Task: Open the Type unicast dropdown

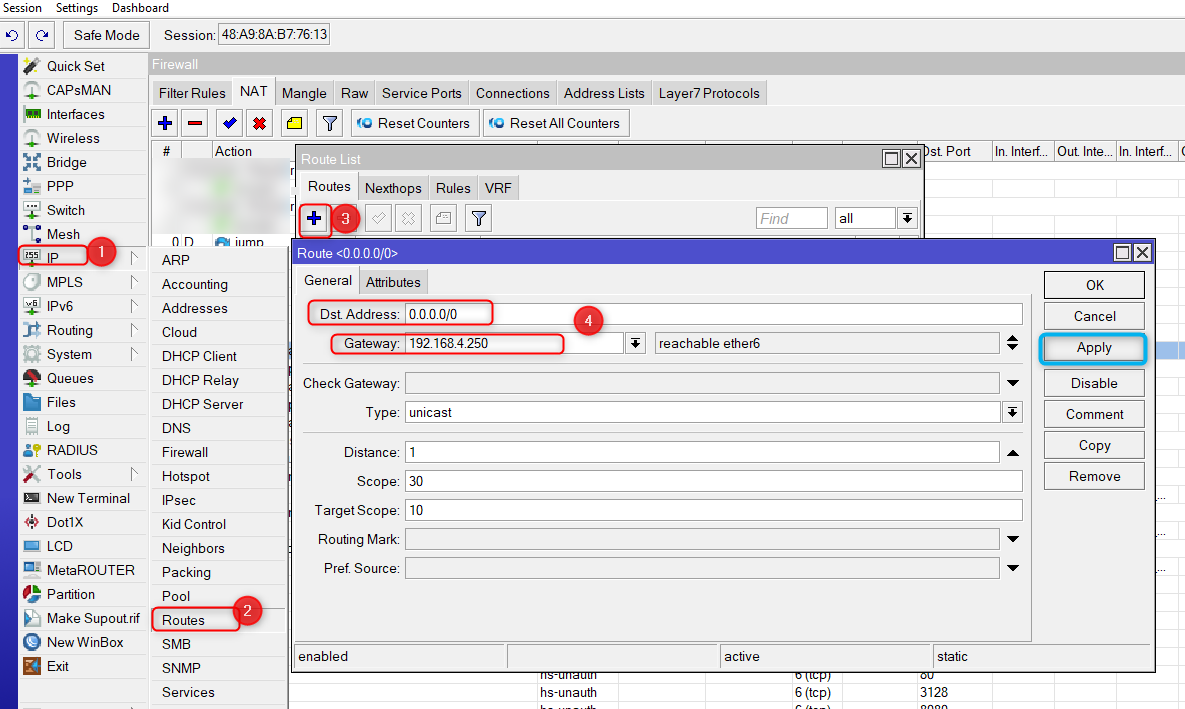Action: (x=1012, y=412)
